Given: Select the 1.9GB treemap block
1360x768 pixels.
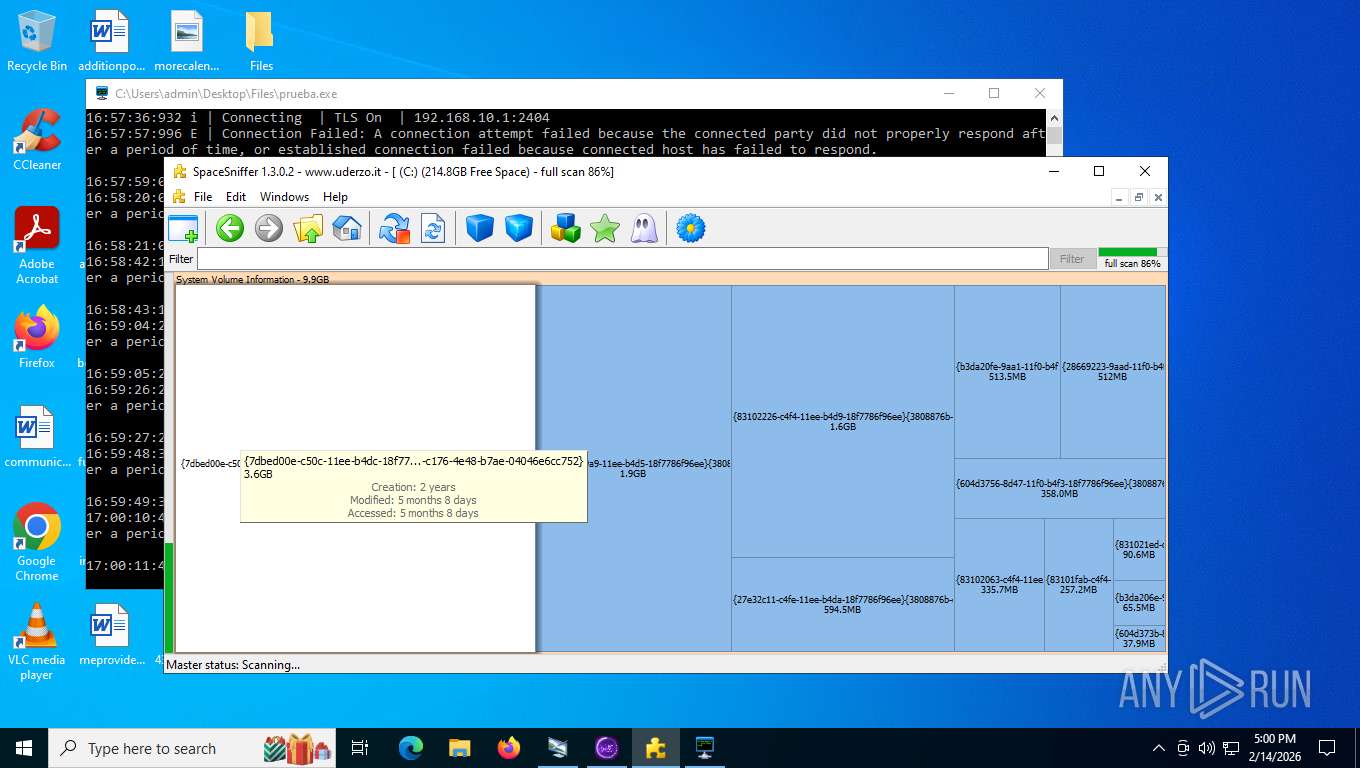Looking at the screenshot, I should 634,468.
